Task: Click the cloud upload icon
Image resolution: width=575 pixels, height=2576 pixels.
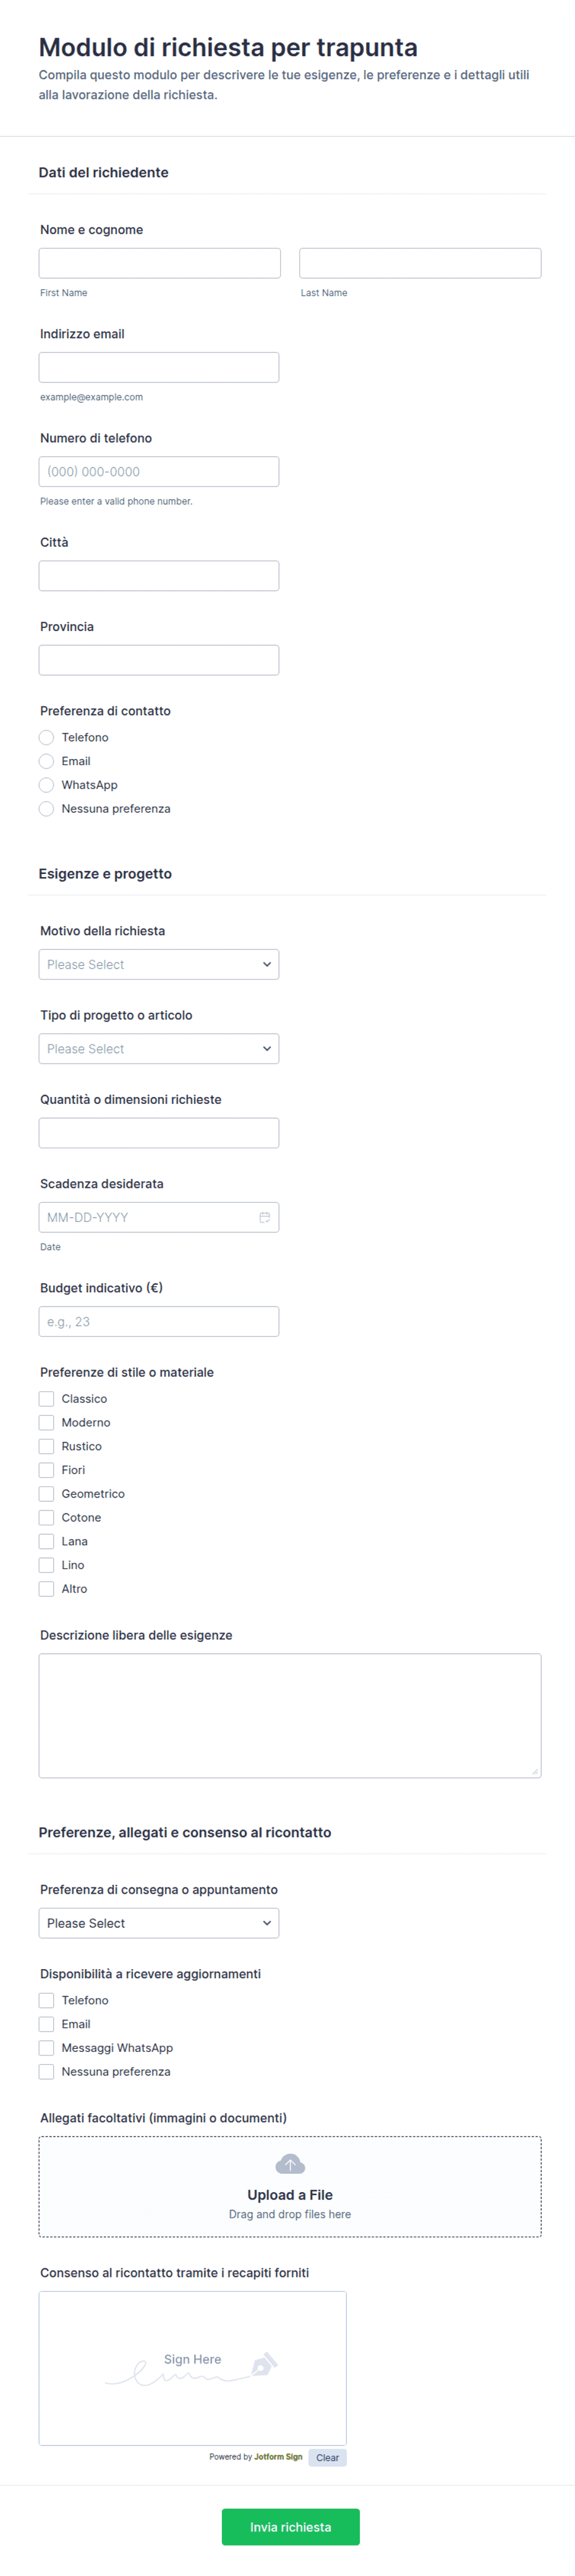Action: 290,2164
